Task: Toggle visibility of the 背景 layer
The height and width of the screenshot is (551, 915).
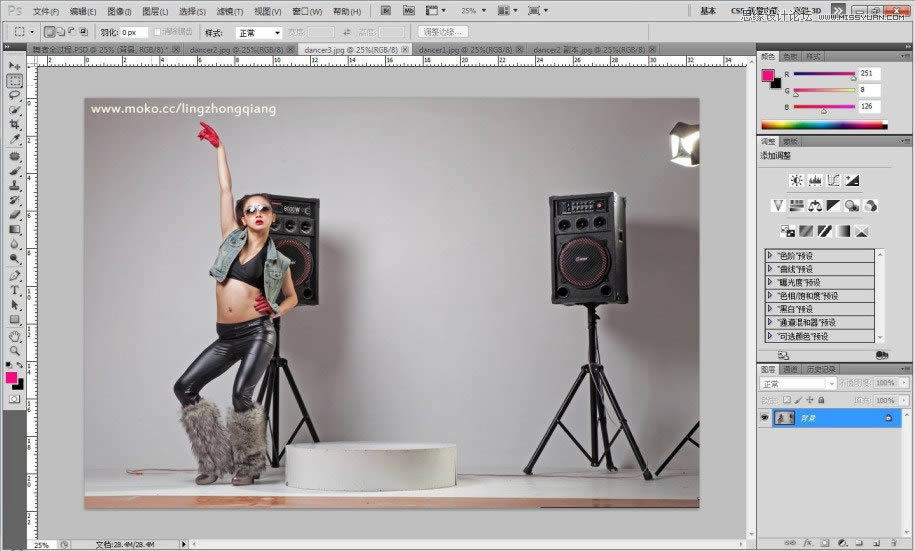Action: coord(765,418)
